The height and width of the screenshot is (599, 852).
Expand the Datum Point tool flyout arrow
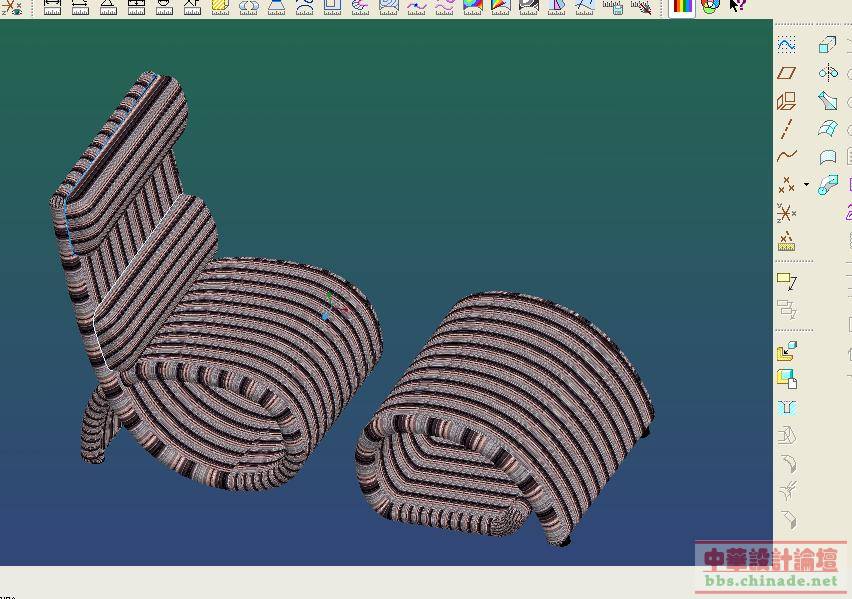coord(806,185)
